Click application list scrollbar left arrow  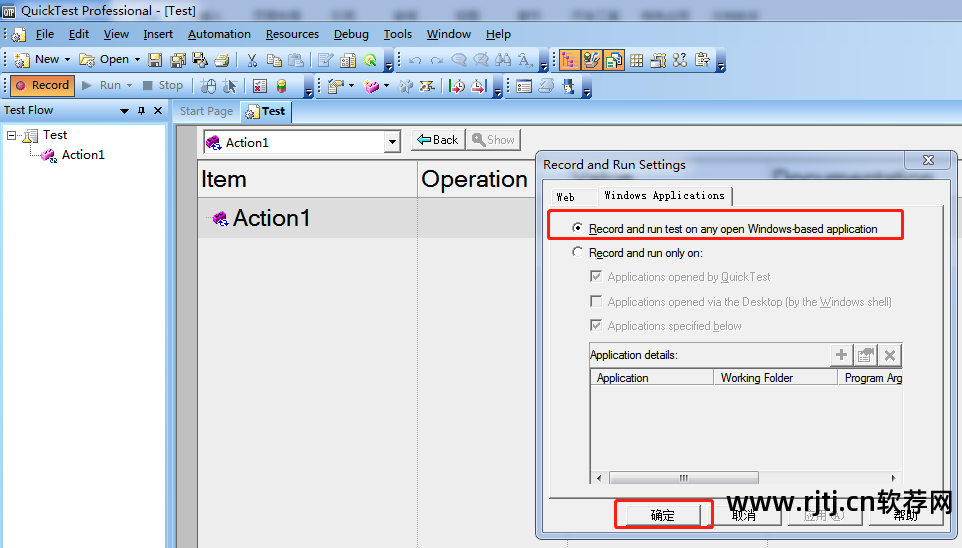599,478
